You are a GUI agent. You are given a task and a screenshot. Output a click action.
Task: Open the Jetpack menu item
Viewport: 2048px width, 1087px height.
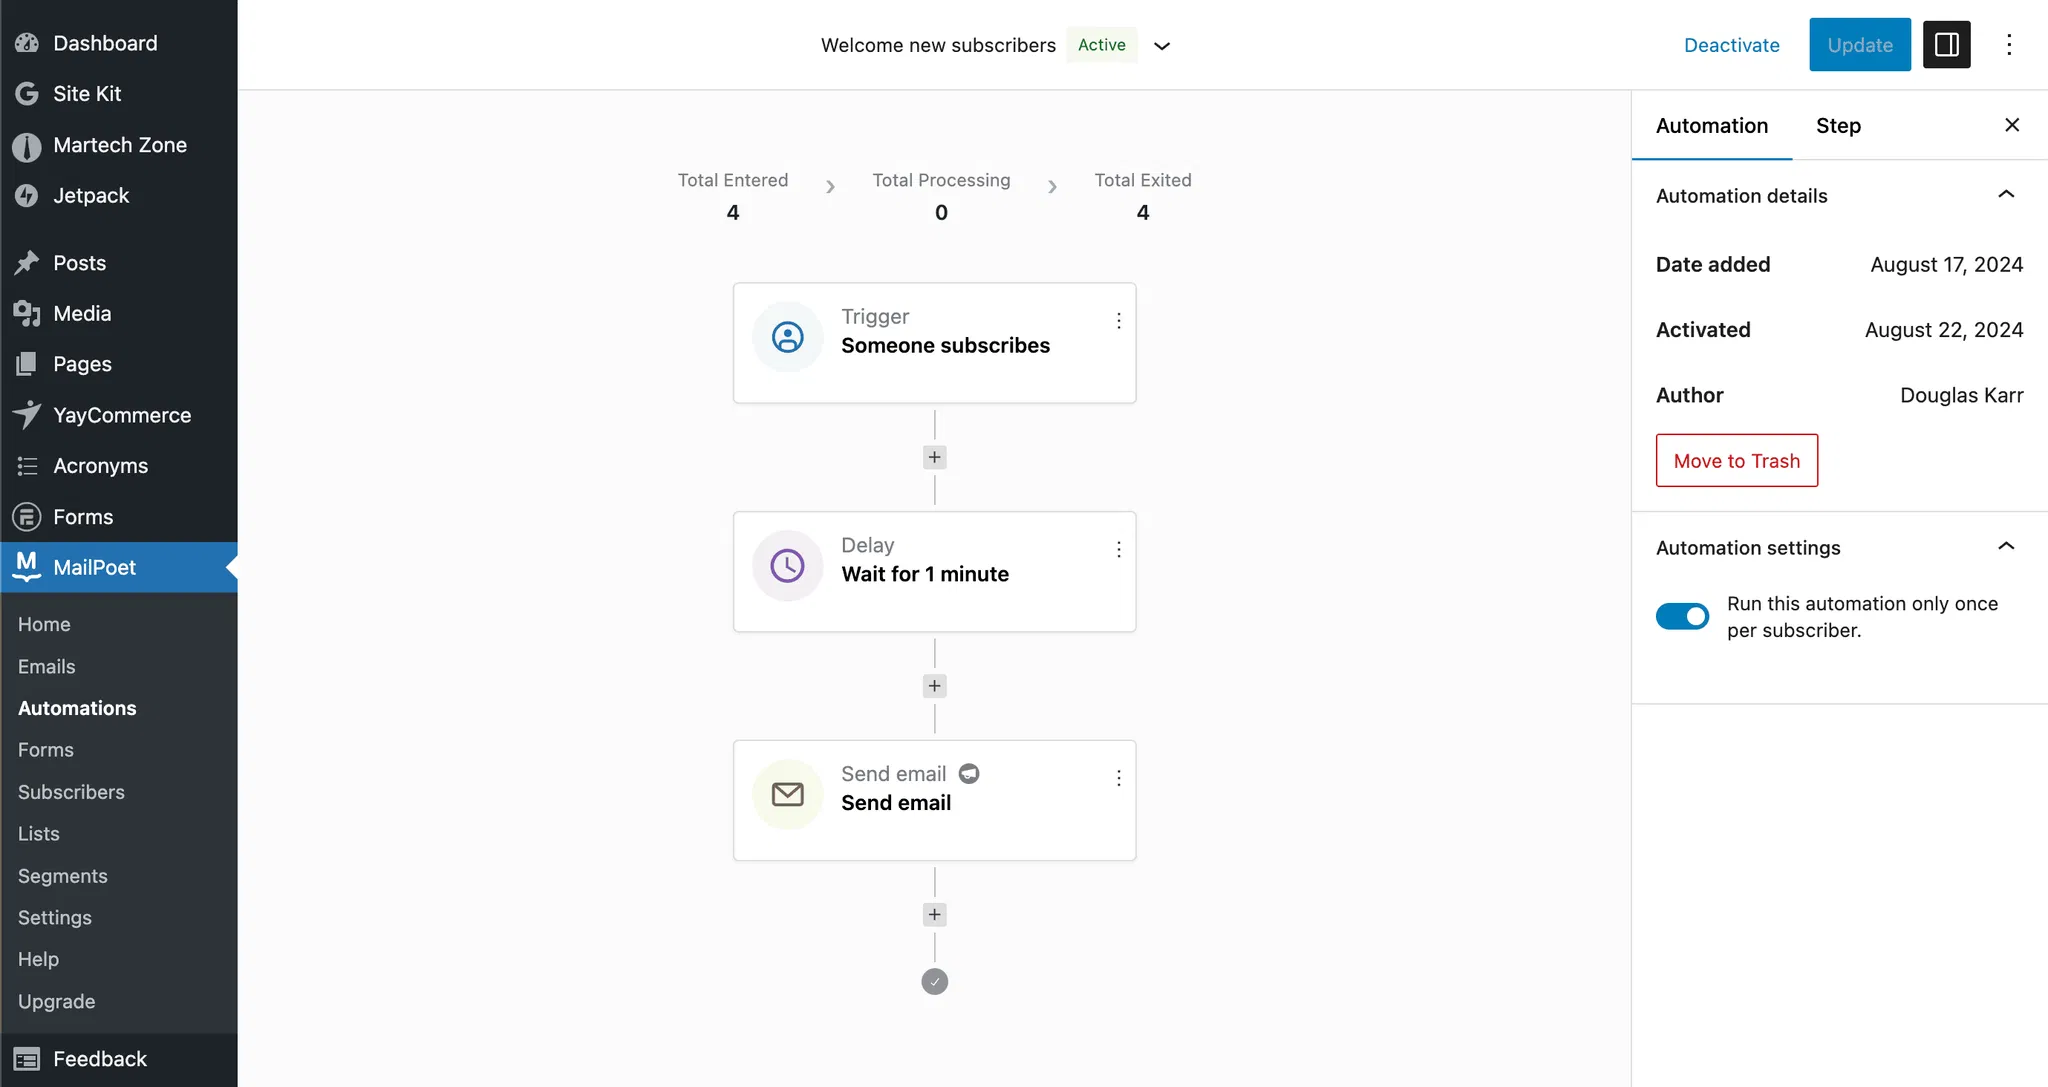point(91,196)
